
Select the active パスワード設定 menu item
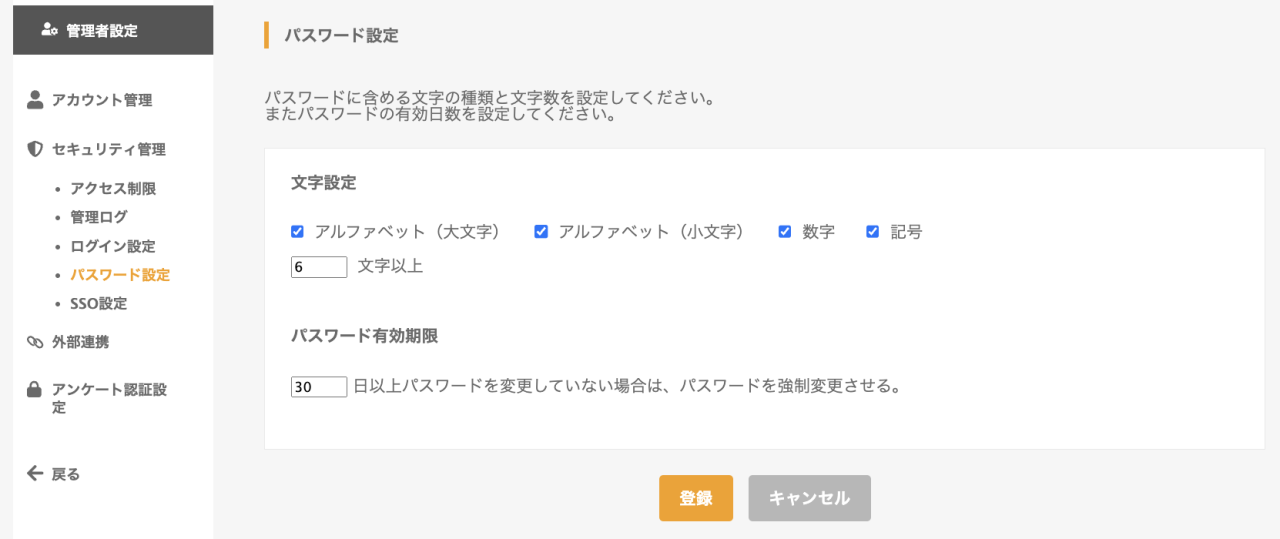(x=120, y=274)
